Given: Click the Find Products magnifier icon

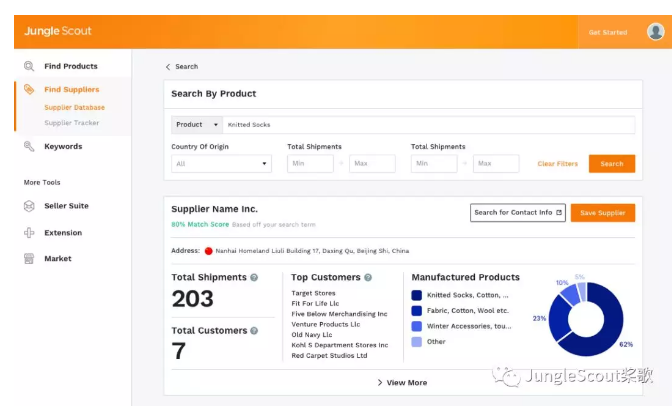Looking at the screenshot, I should pos(29,66).
